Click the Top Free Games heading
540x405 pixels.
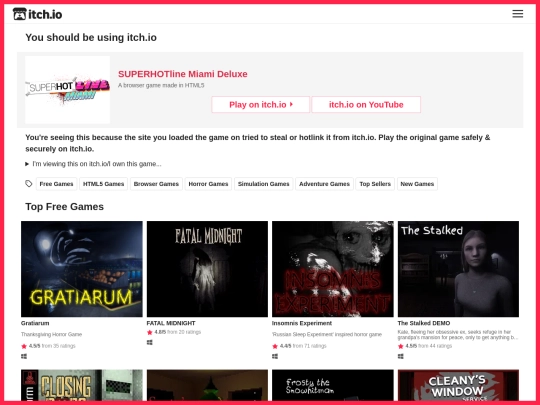tap(64, 207)
